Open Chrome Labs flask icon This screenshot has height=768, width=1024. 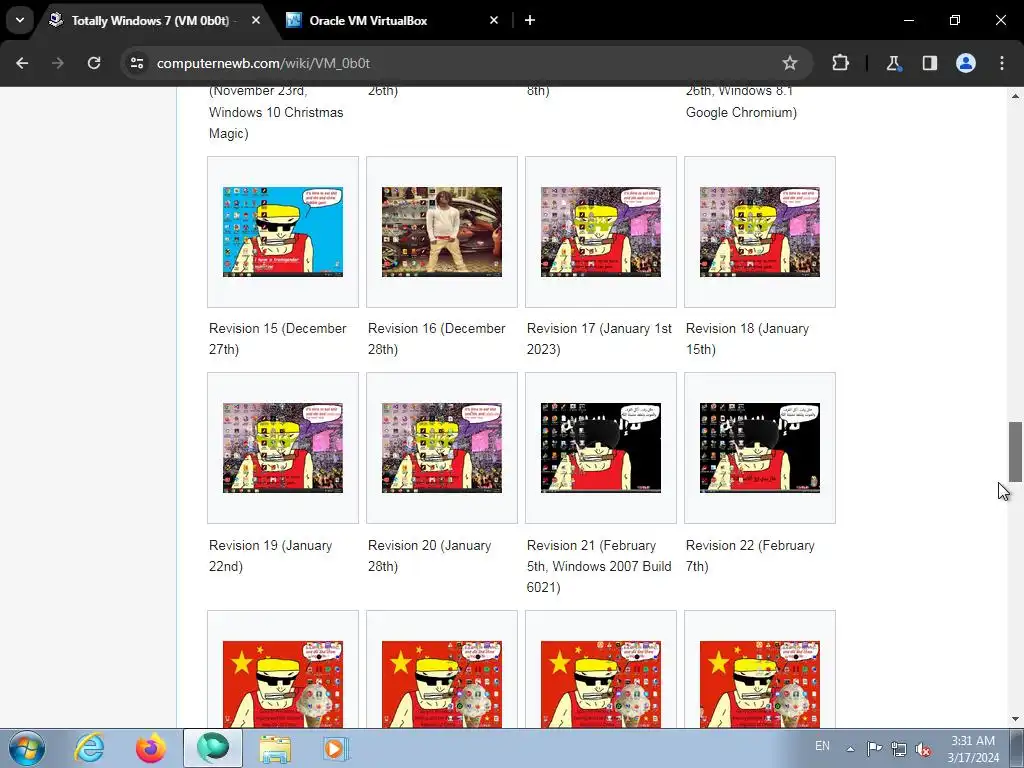pyautogui.click(x=893, y=63)
